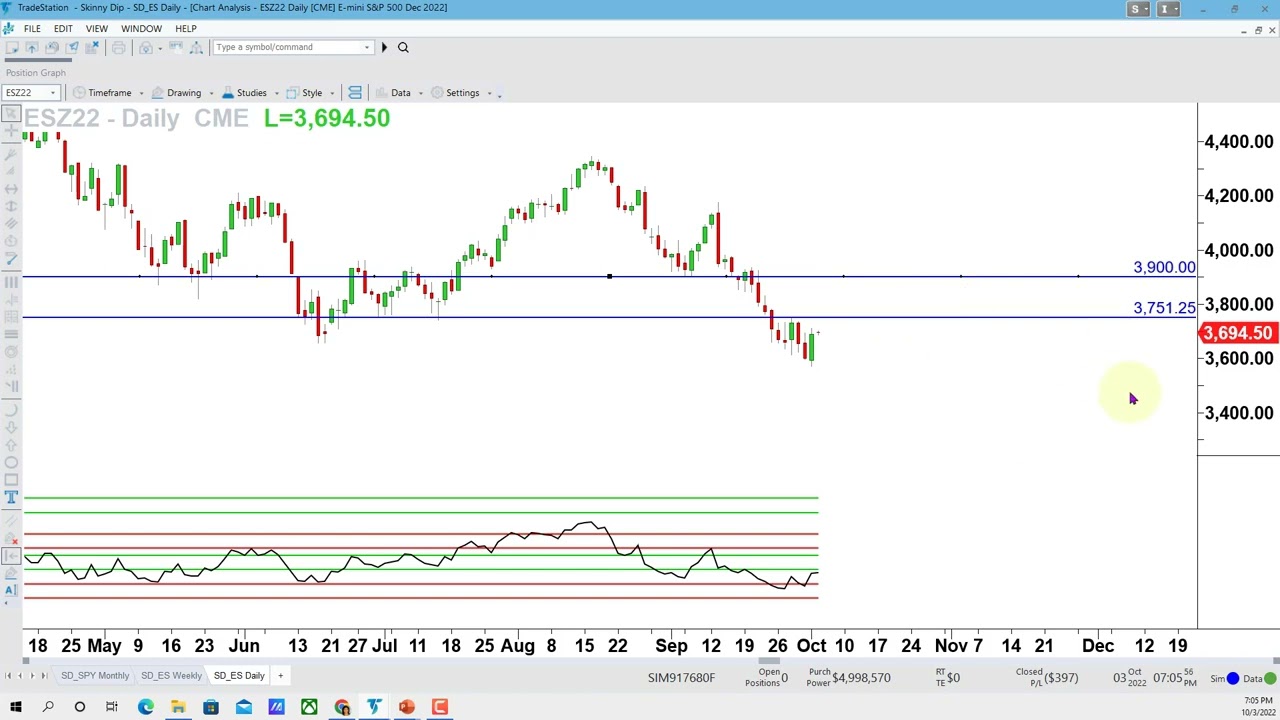Click the close workspace X icon
The width and height of the screenshot is (1280, 720).
pos(93,47)
